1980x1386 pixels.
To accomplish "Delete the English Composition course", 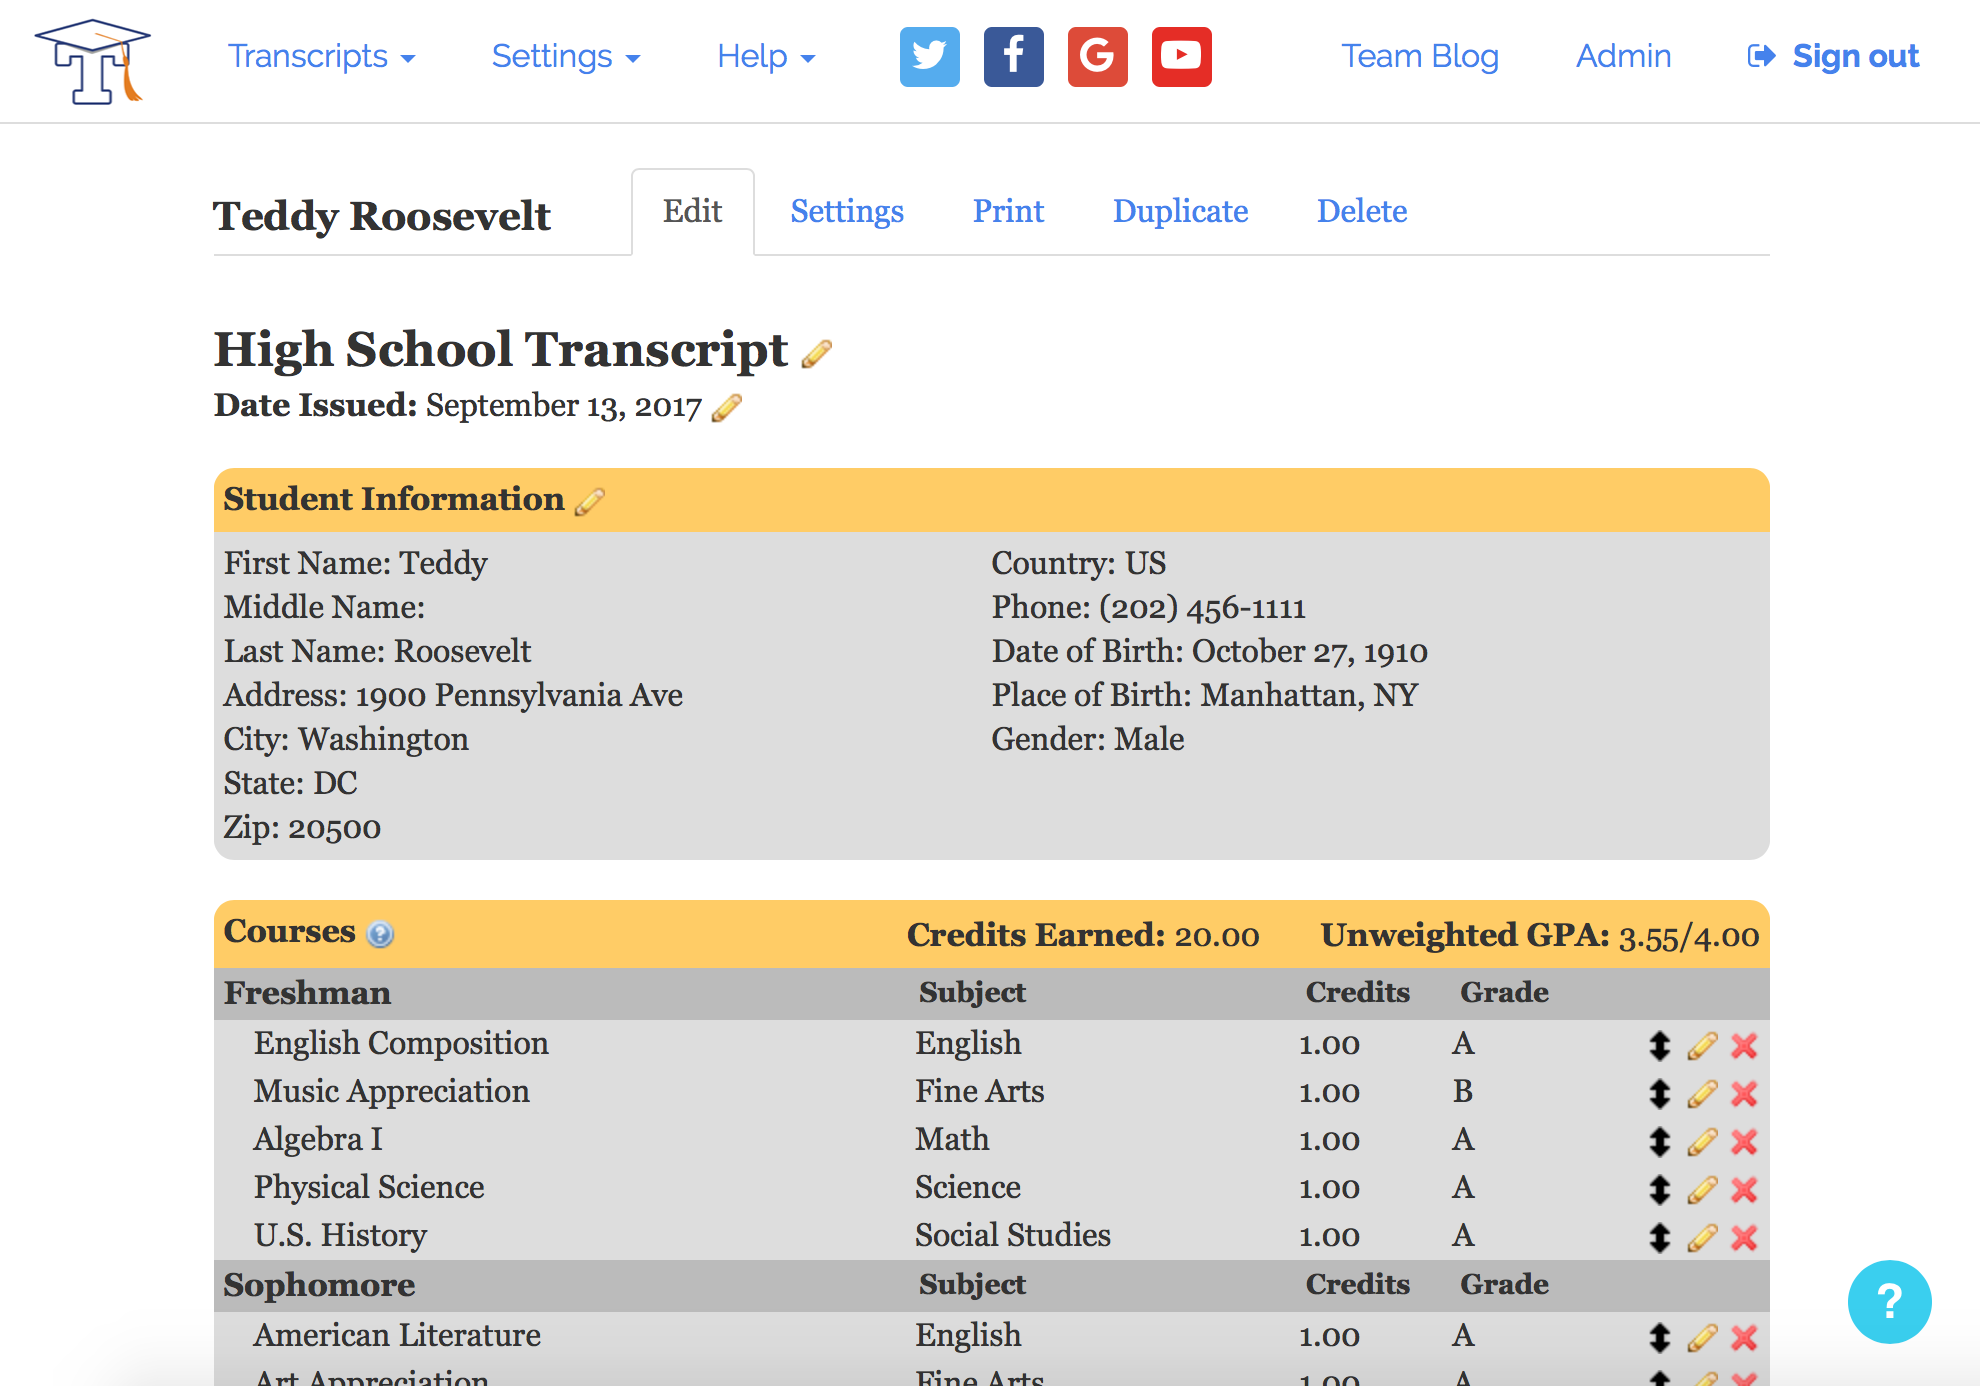I will (1744, 1046).
